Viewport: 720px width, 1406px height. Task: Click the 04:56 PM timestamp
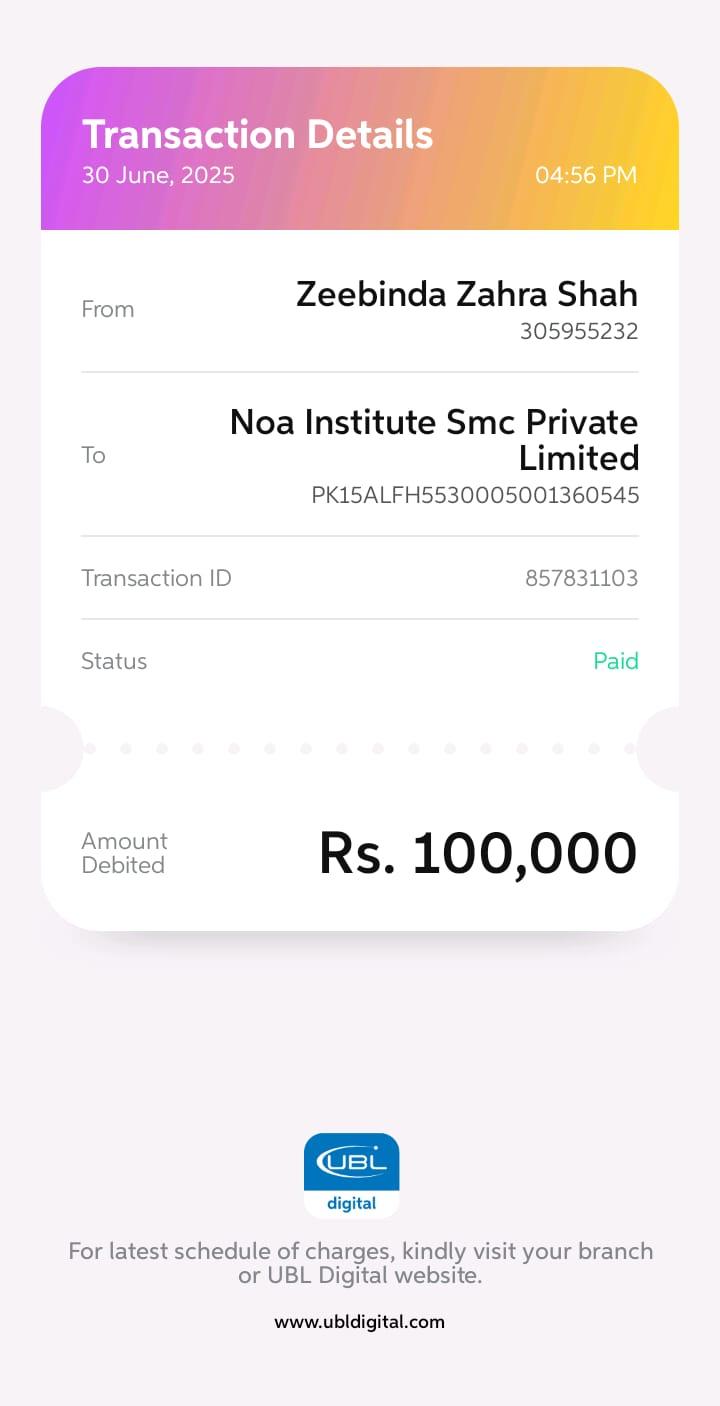[x=585, y=175]
